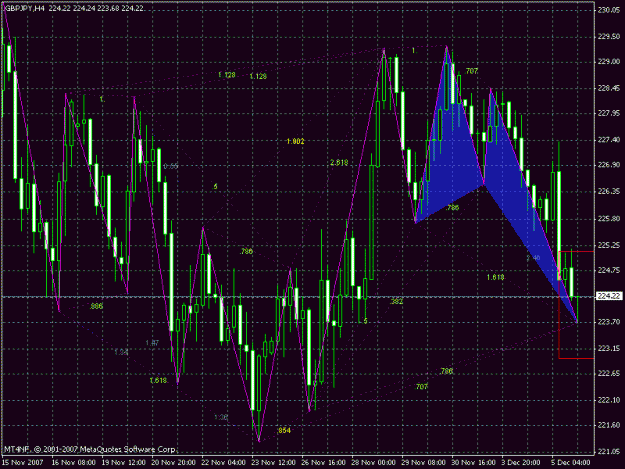Click the 19 Nov 12:00 time label

pyautogui.click(x=124, y=463)
